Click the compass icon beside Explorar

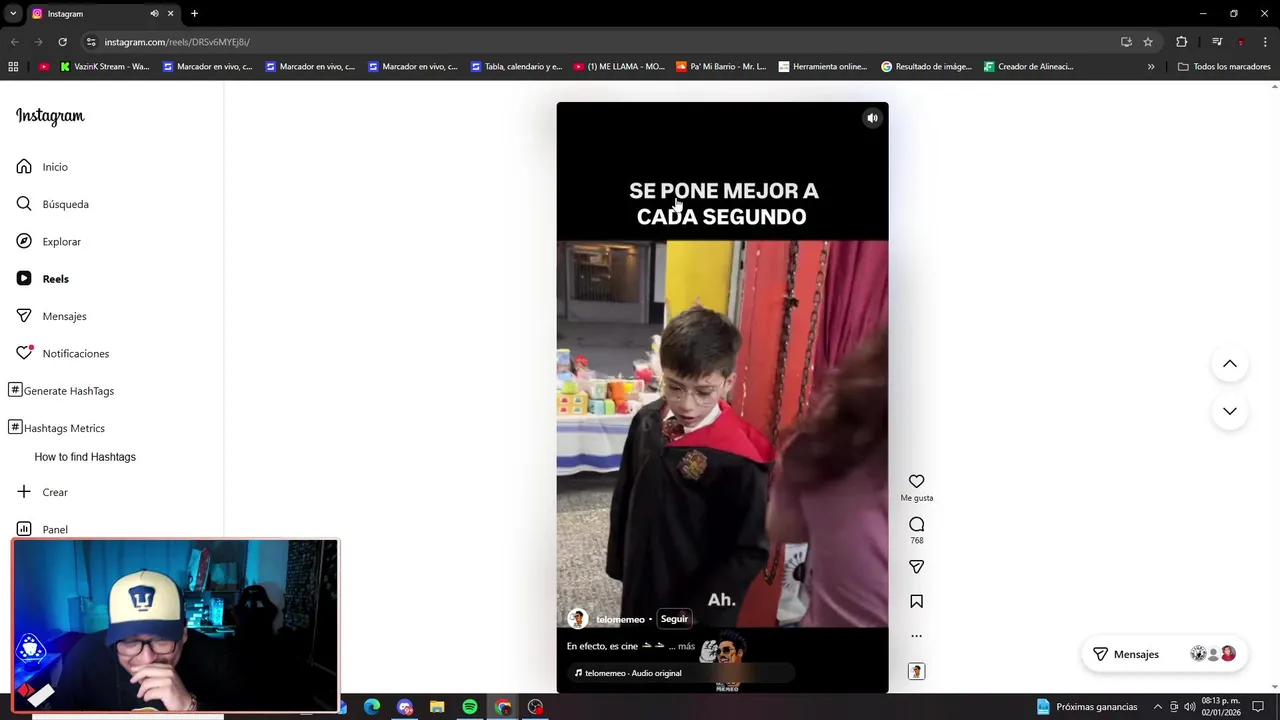(x=24, y=241)
